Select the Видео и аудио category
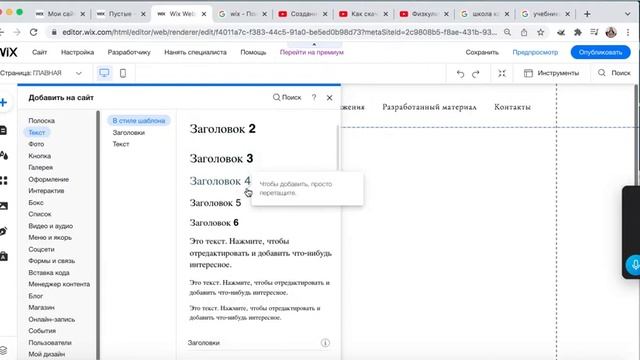 tap(51, 226)
